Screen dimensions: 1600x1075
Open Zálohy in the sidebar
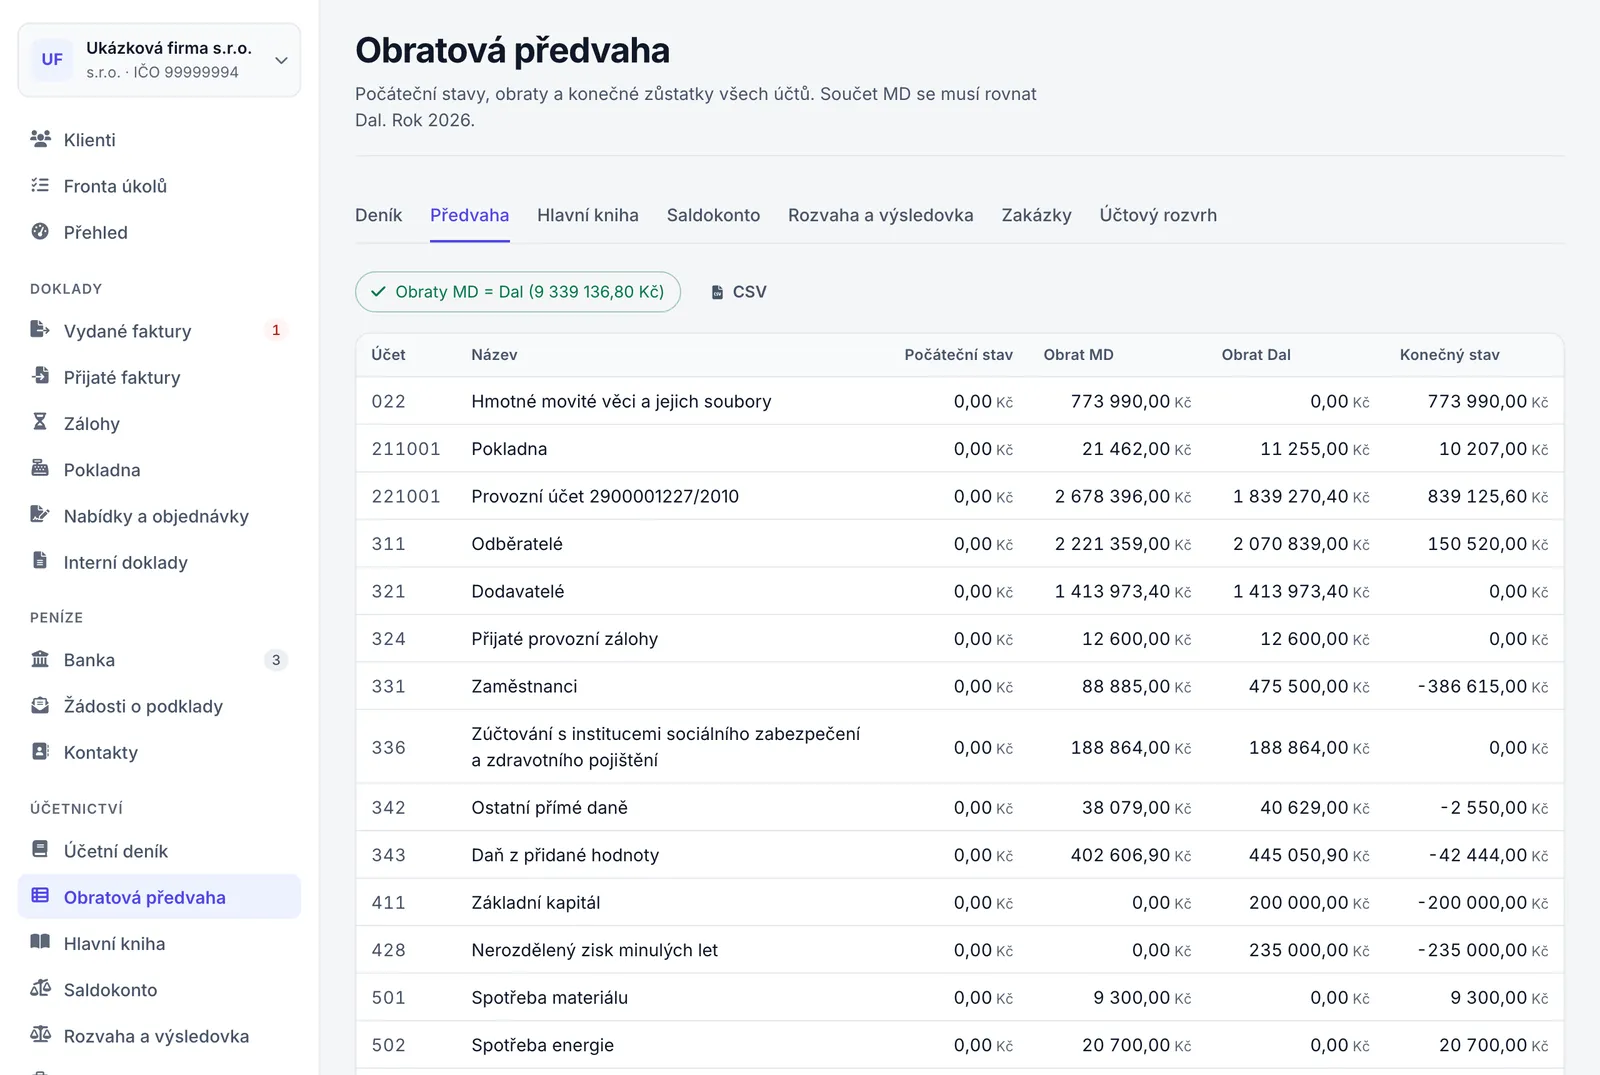[159, 424]
